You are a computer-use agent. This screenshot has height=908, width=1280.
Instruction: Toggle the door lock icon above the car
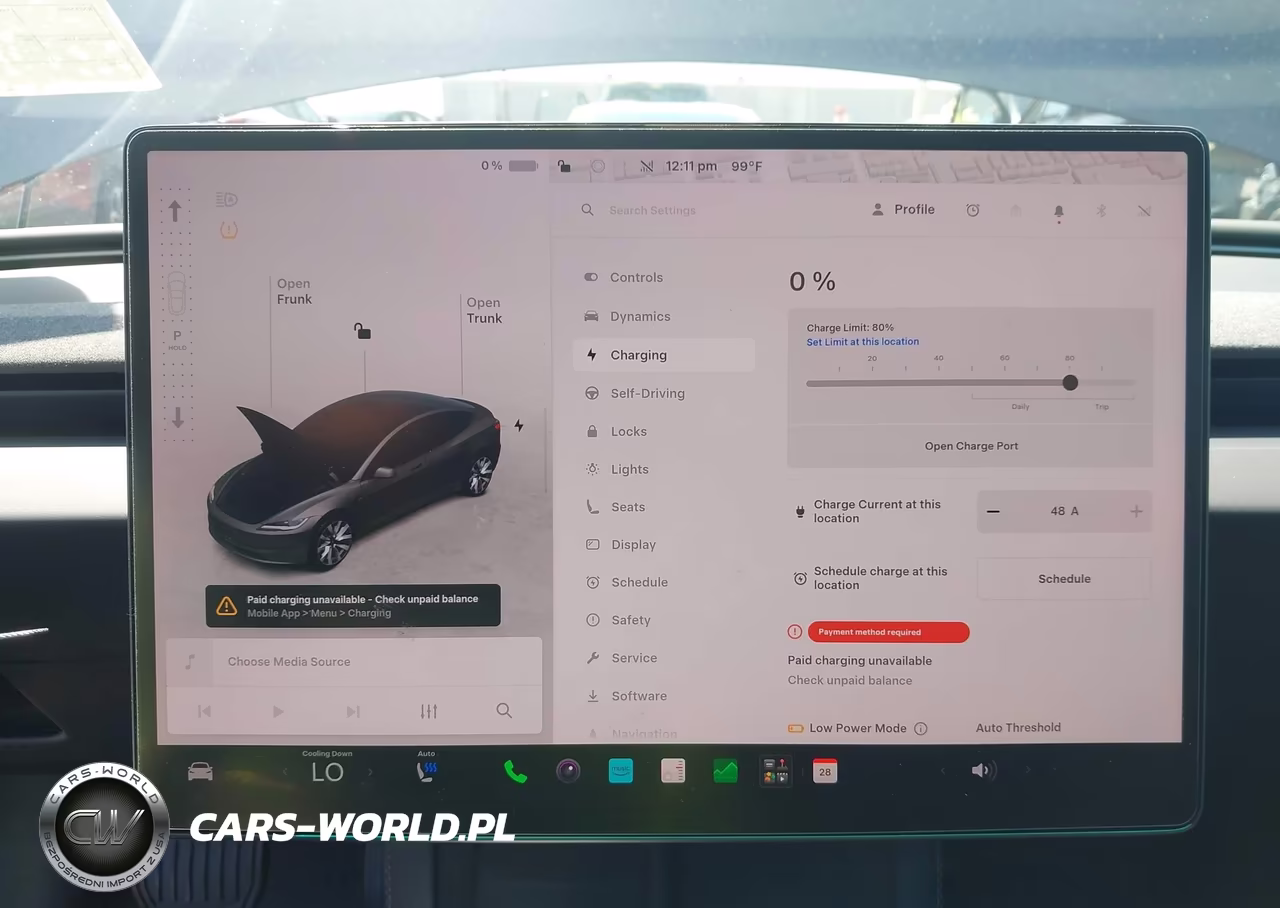362,330
